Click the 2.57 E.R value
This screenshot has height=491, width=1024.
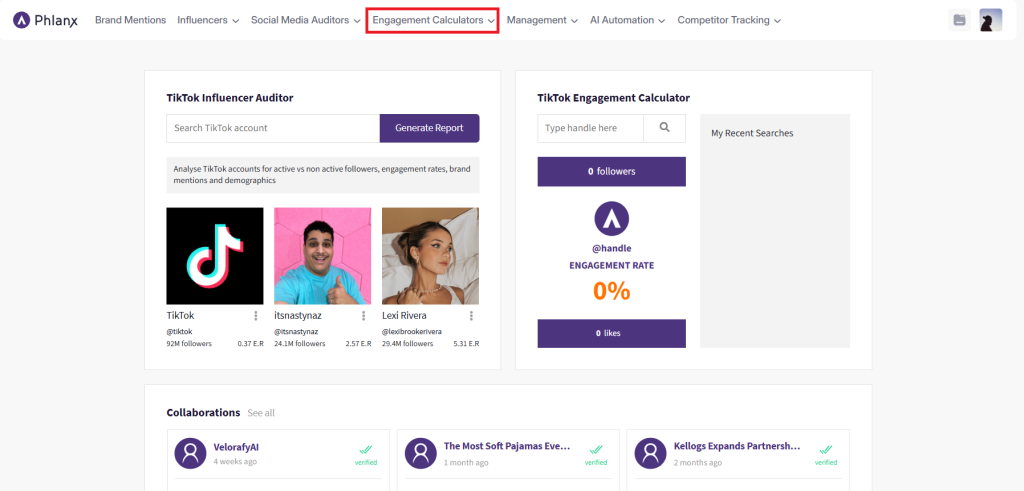click(359, 344)
